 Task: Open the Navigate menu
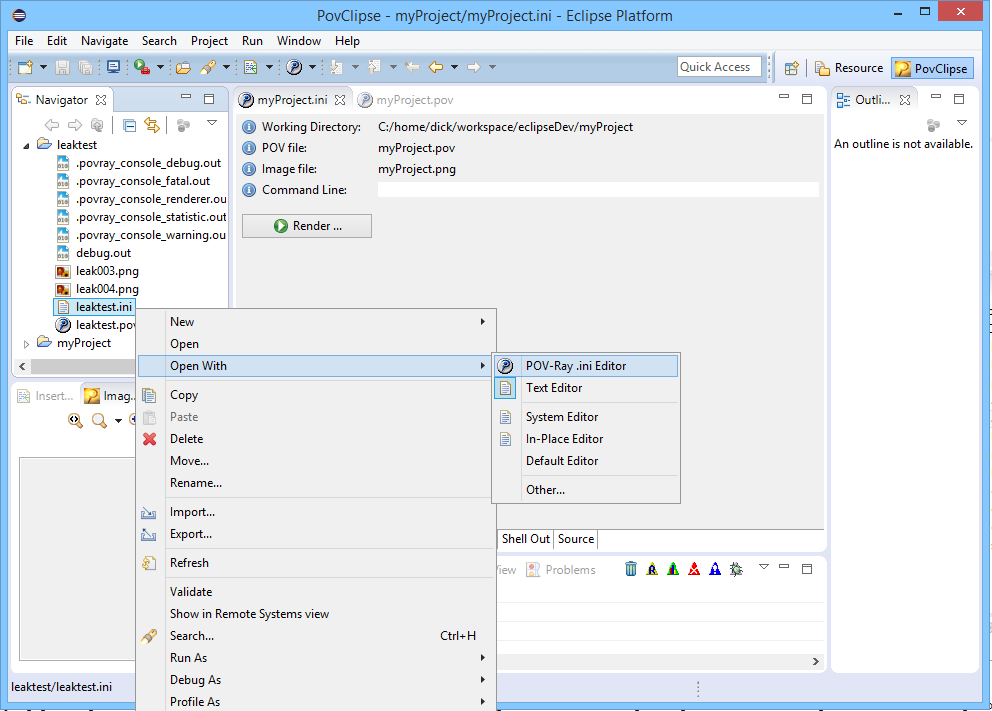pos(104,41)
